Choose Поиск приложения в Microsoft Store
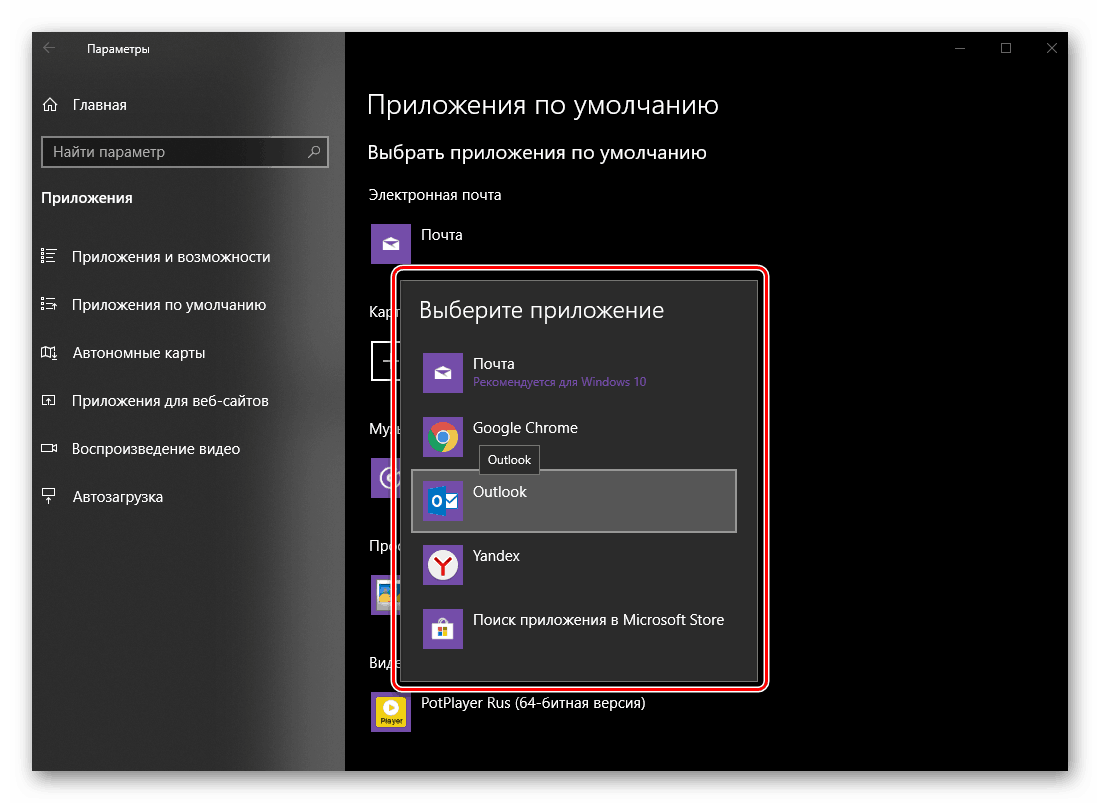 pos(574,628)
